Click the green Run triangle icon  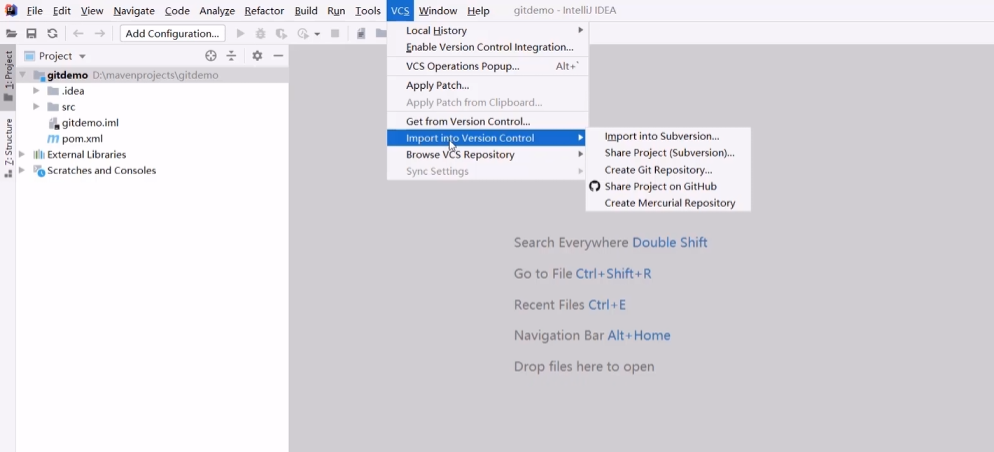(240, 34)
